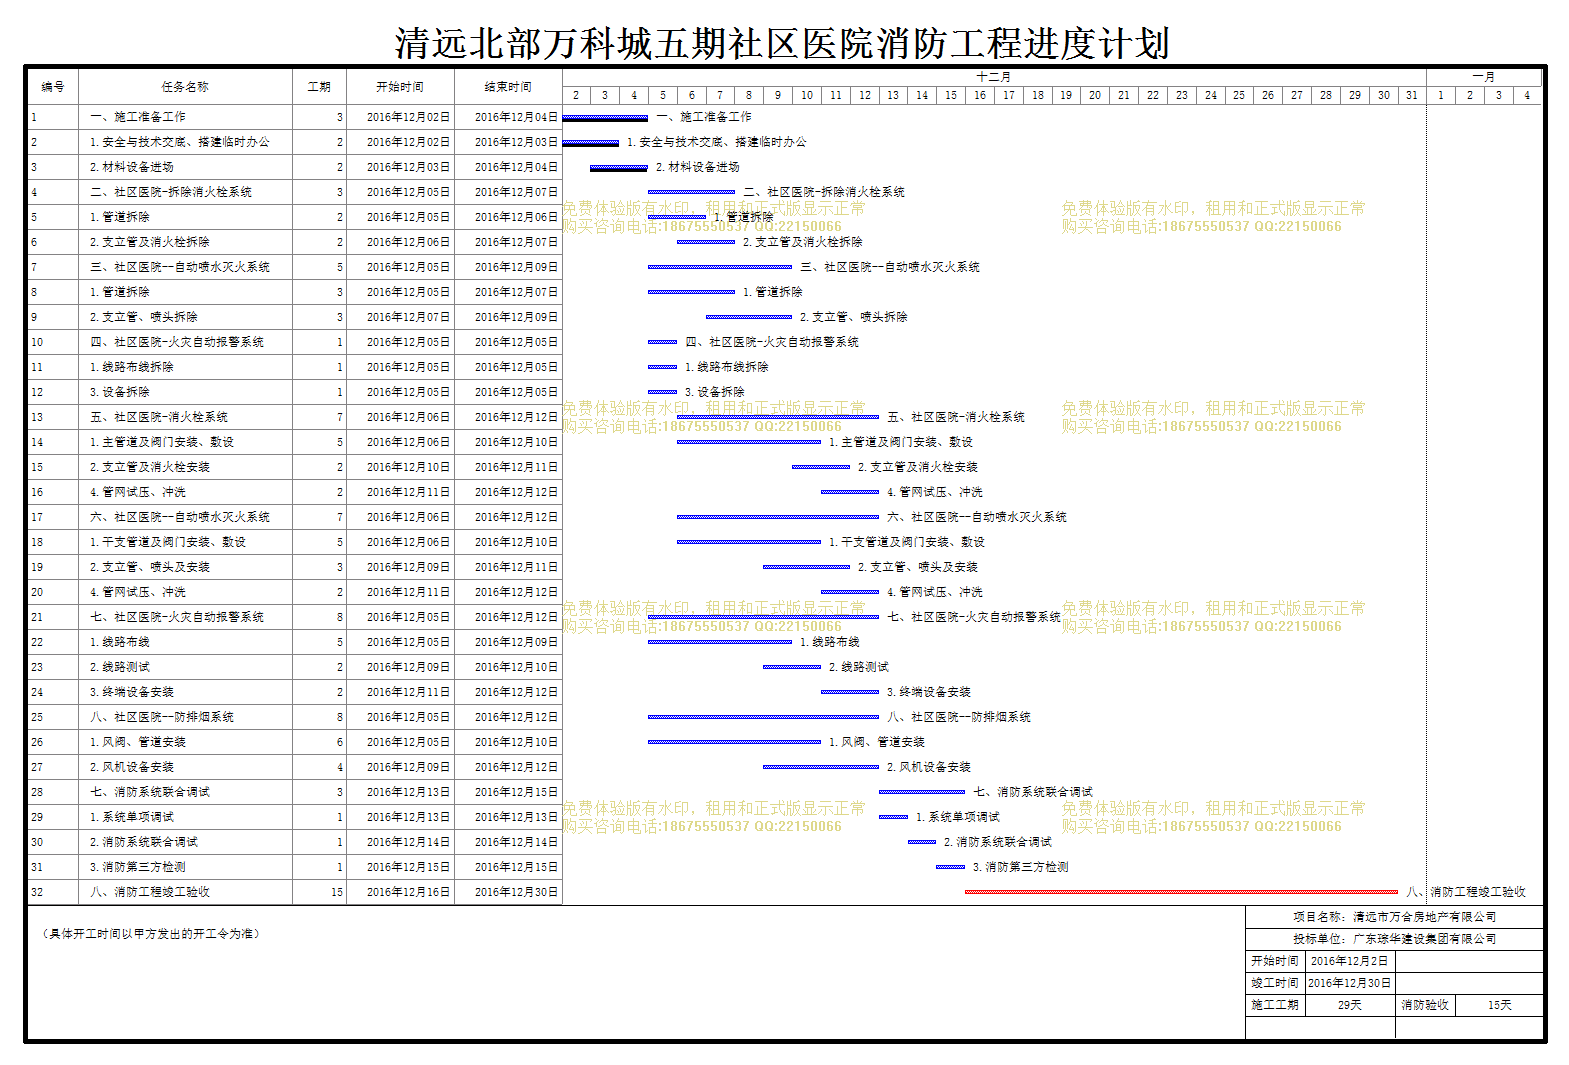Select 八、社区医院--防排烟系统 in the task name column

click(x=162, y=717)
